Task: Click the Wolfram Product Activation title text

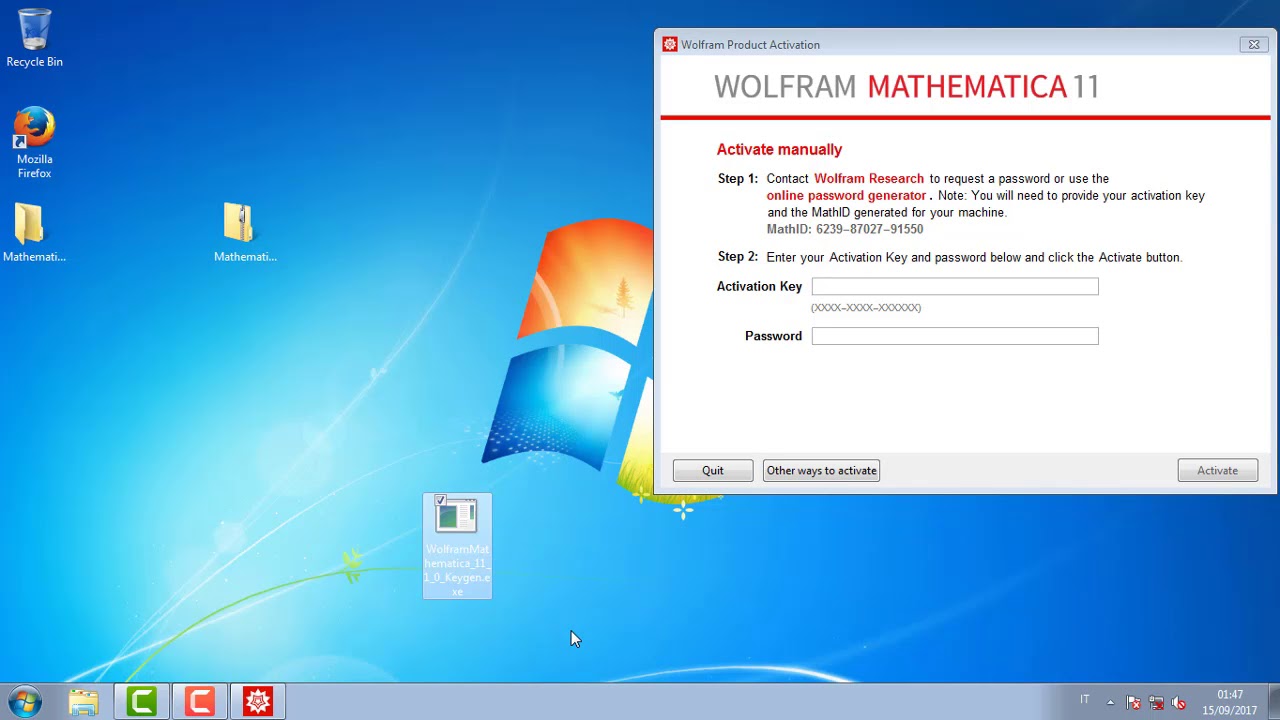Action: click(x=750, y=45)
